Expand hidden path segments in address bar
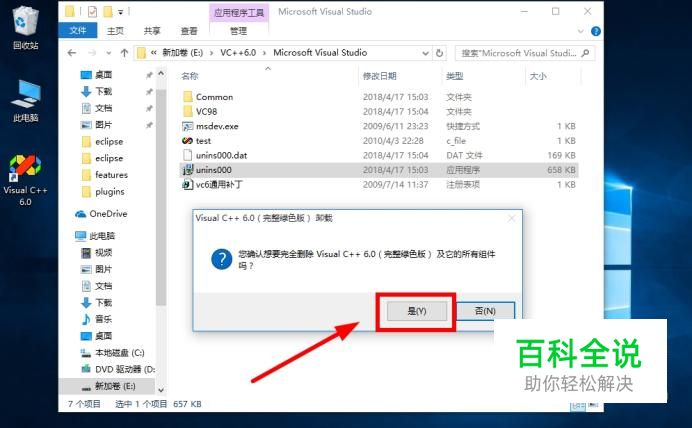Viewport: 692px width, 428px height. [154, 53]
